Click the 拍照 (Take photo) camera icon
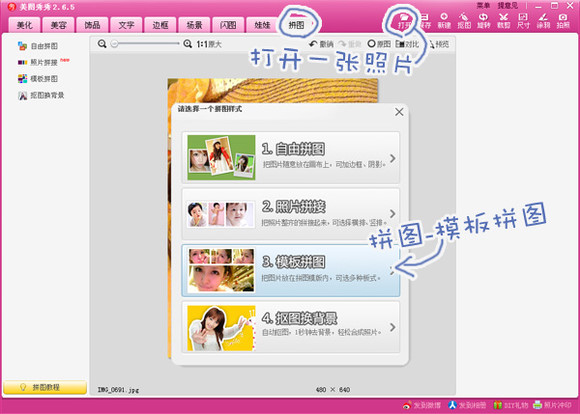The height and width of the screenshot is (414, 580). point(563,21)
